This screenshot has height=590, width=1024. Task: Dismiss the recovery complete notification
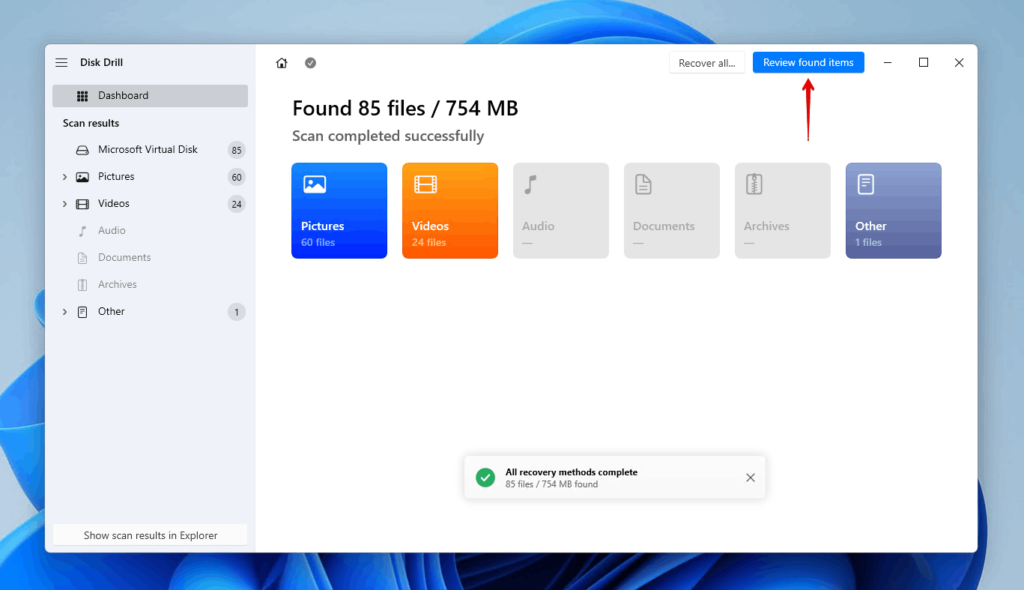tap(750, 478)
